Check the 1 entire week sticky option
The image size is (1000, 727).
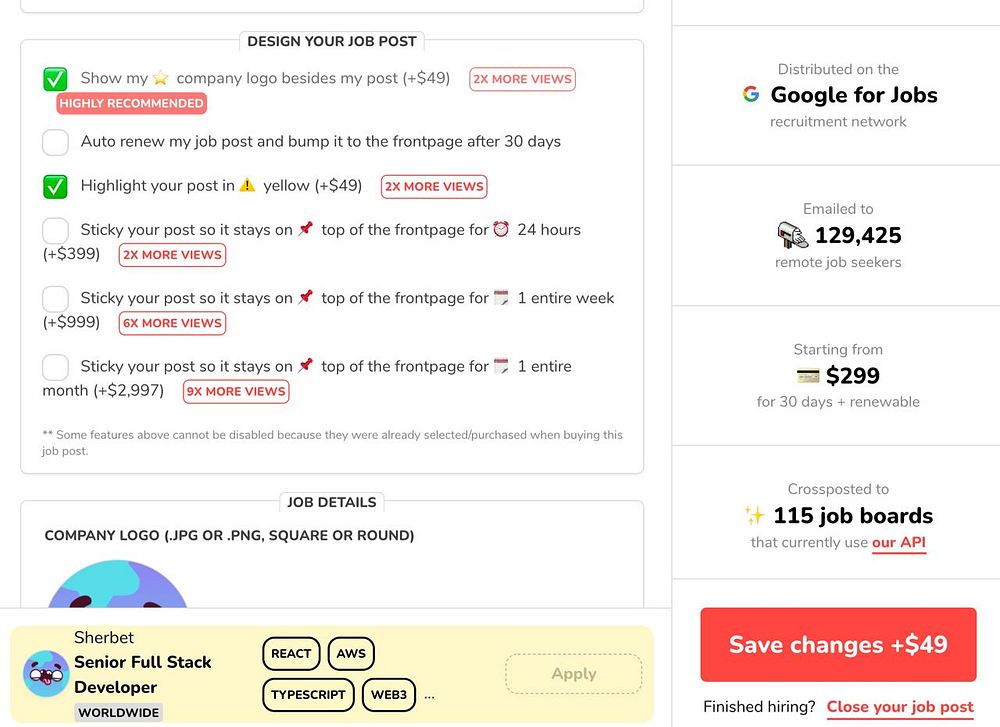56,298
